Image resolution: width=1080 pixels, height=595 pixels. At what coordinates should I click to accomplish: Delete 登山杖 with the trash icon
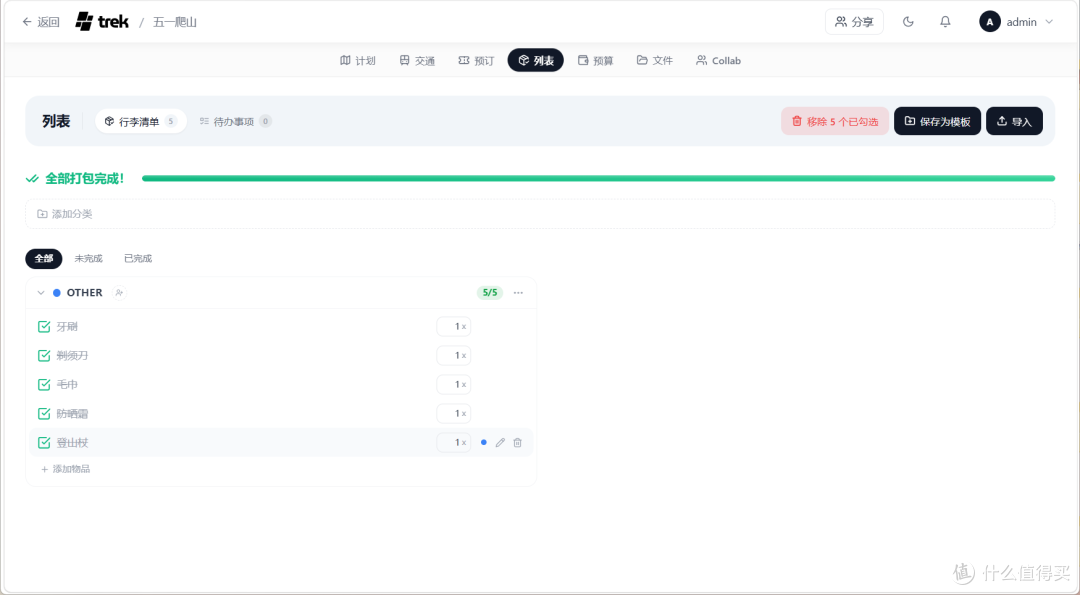coord(517,442)
